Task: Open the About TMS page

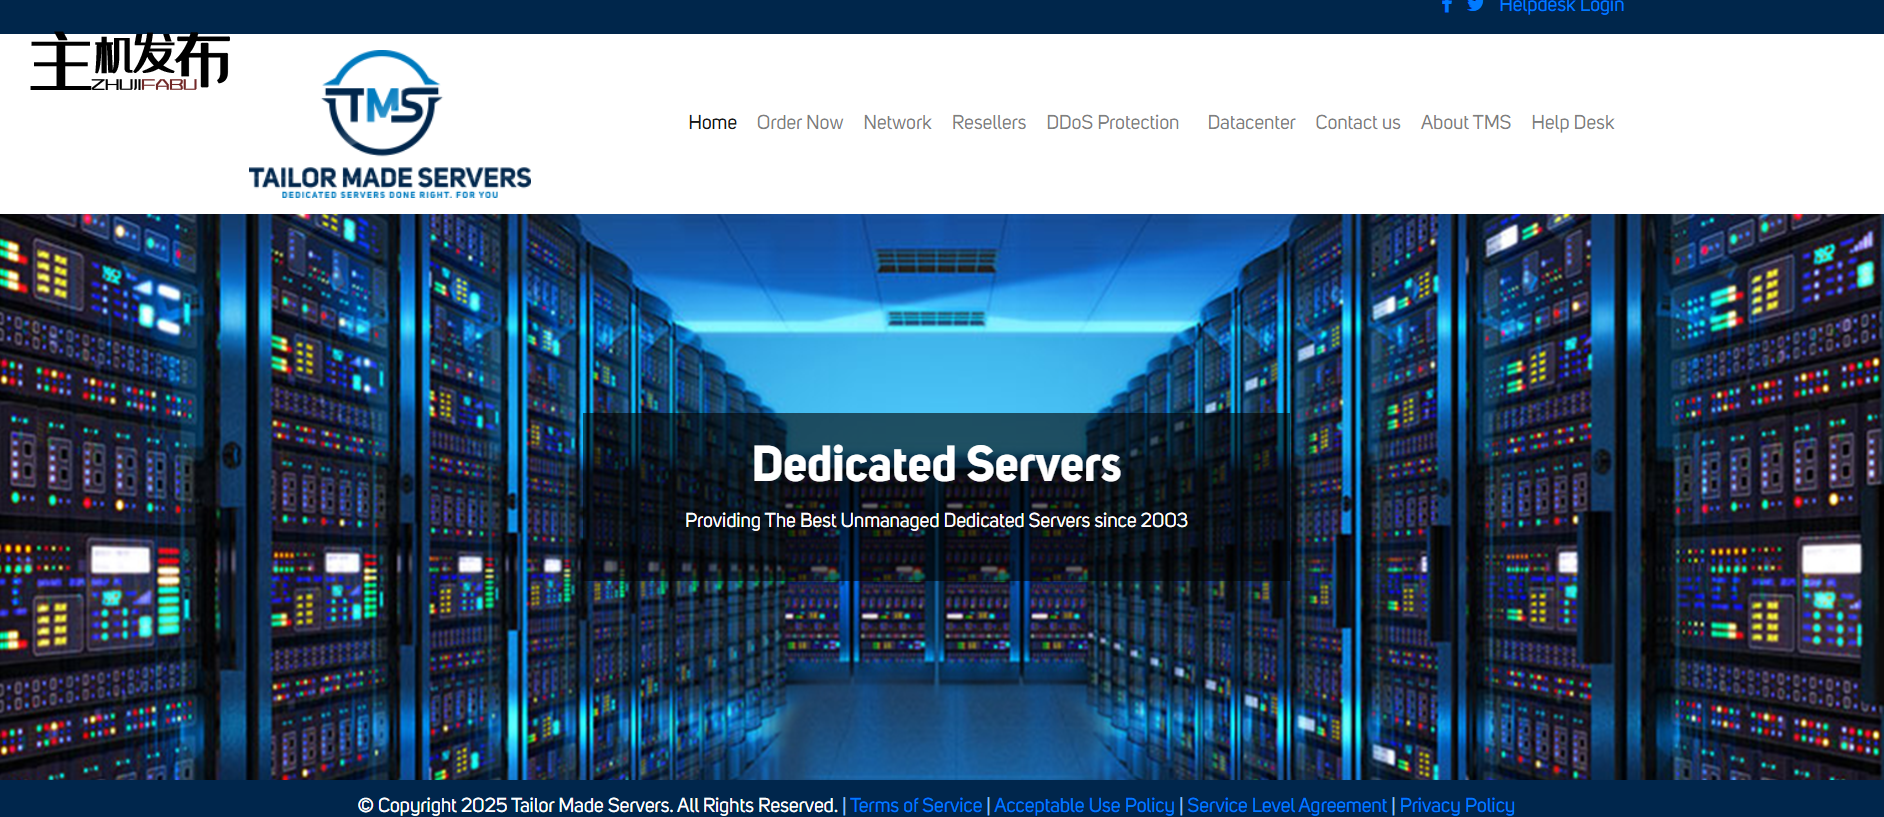Action: (x=1465, y=122)
